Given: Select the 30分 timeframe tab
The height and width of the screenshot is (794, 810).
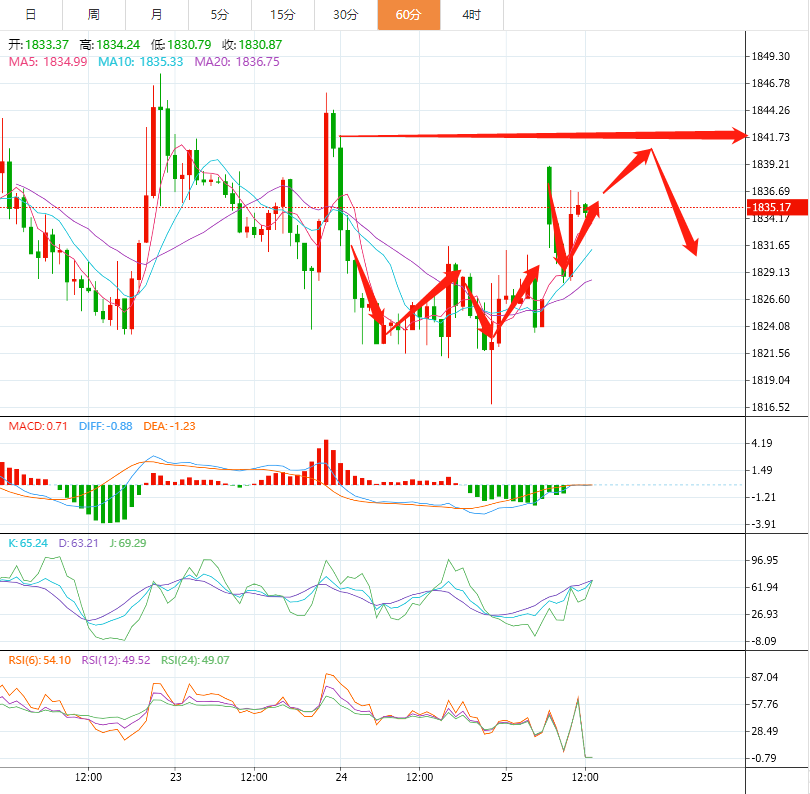Looking at the screenshot, I should click(346, 14).
